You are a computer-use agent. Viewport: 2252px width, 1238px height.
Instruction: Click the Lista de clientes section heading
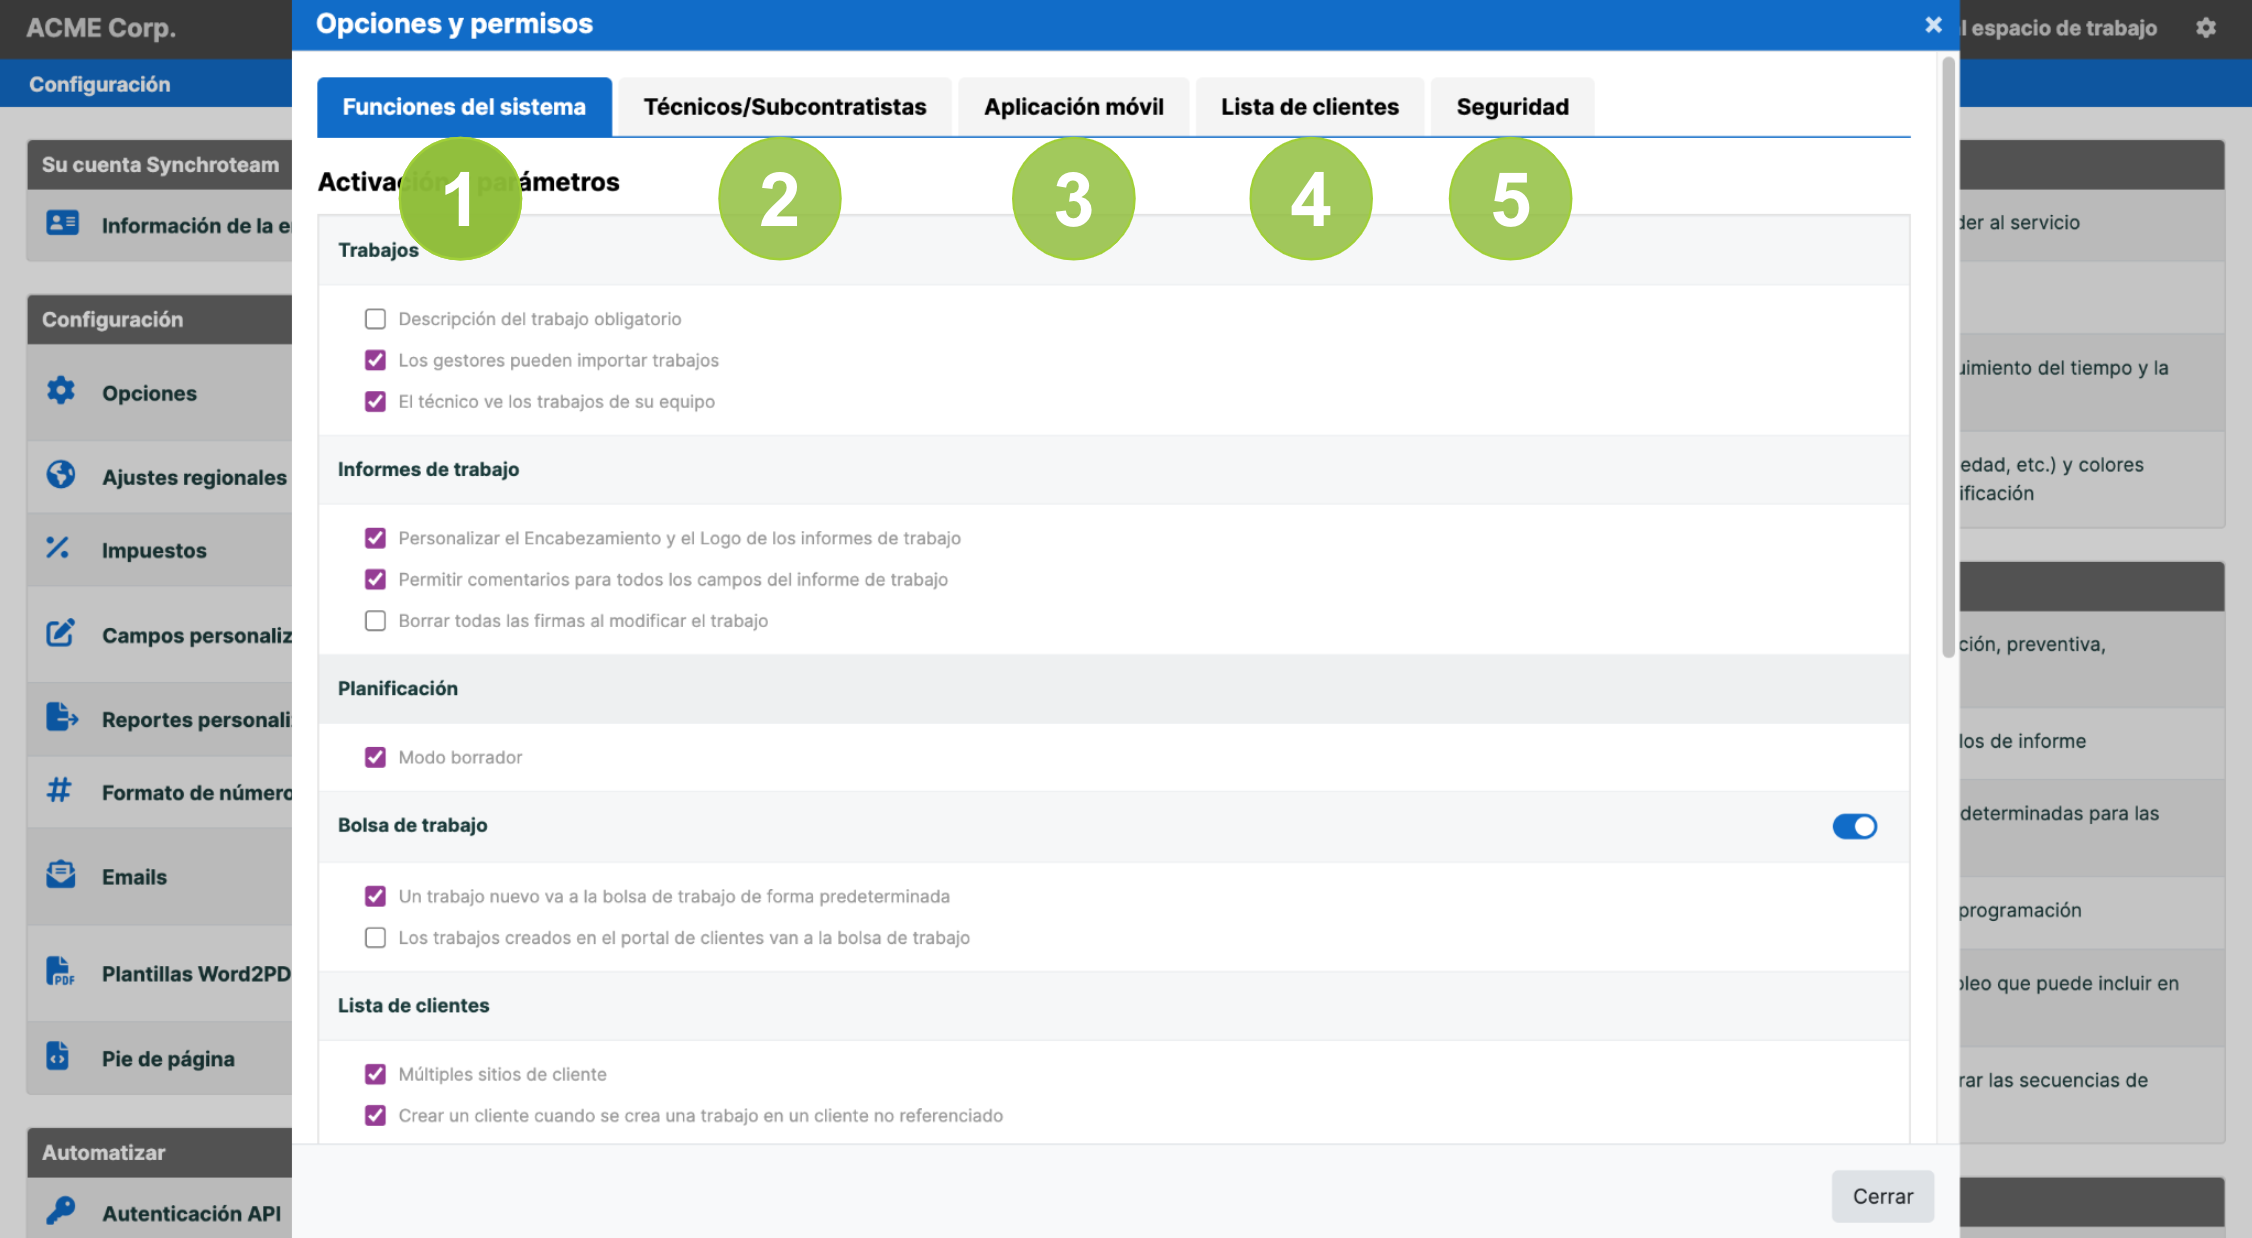point(413,1005)
